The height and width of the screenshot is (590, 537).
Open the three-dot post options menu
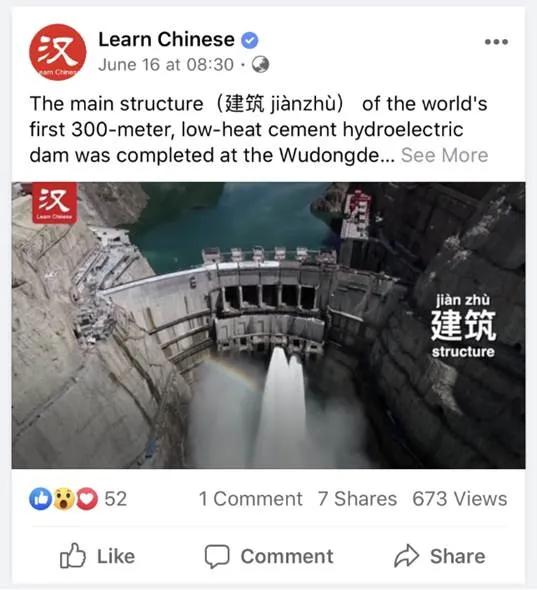496,42
